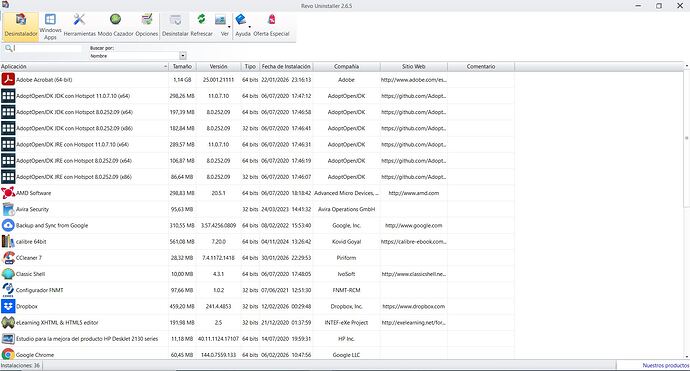Select AdoptOpenJDK JDK 8.0.252.09 (x64) row

[257, 112]
